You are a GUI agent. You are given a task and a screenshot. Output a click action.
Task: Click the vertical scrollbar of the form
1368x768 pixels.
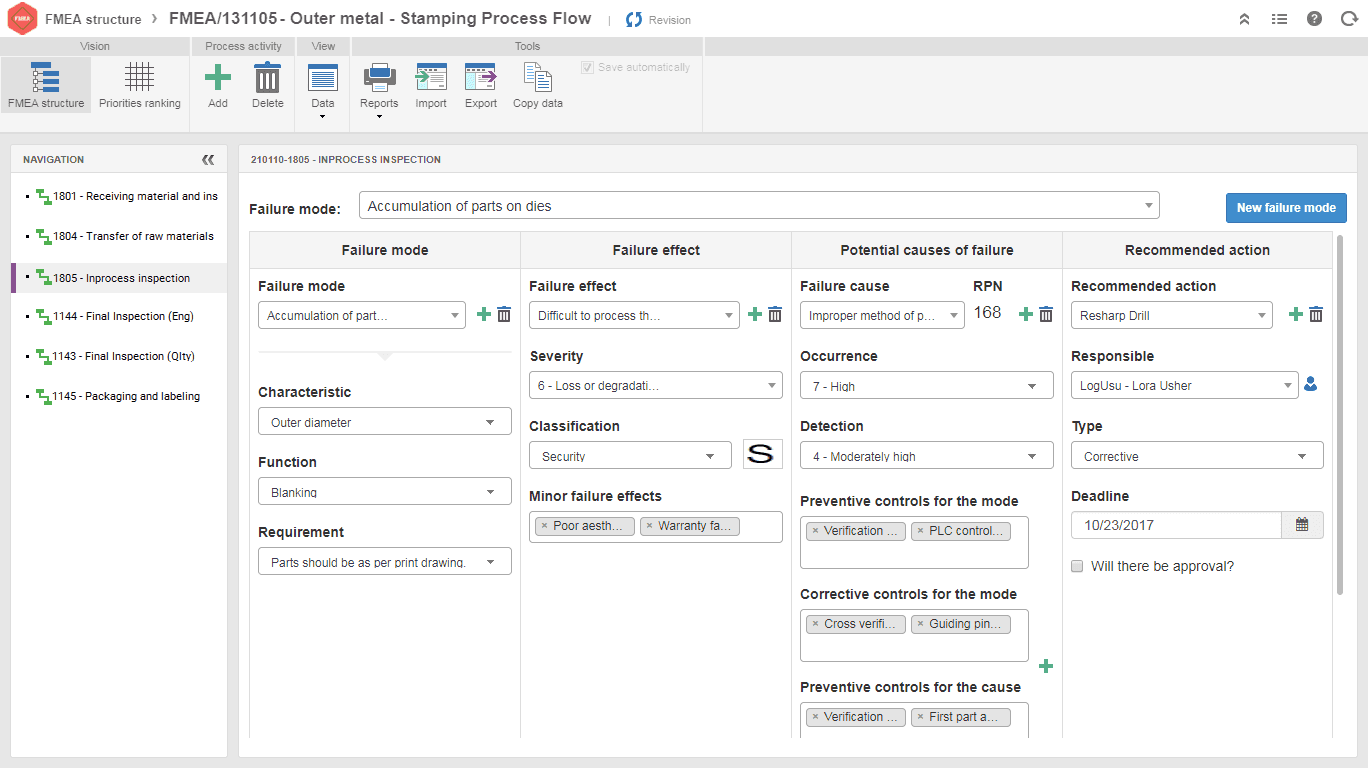tap(1340, 415)
